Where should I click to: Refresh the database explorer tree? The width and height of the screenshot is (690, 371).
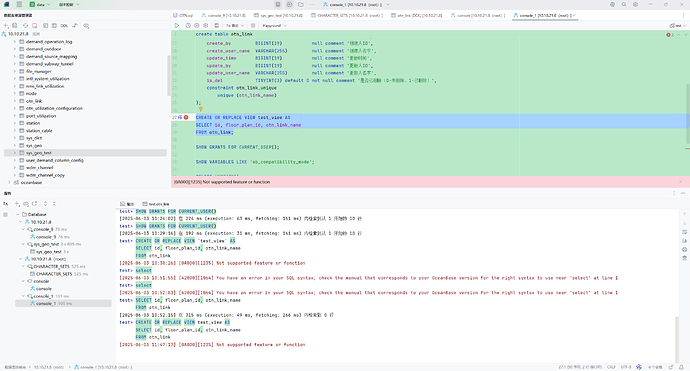pyautogui.click(x=26, y=26)
